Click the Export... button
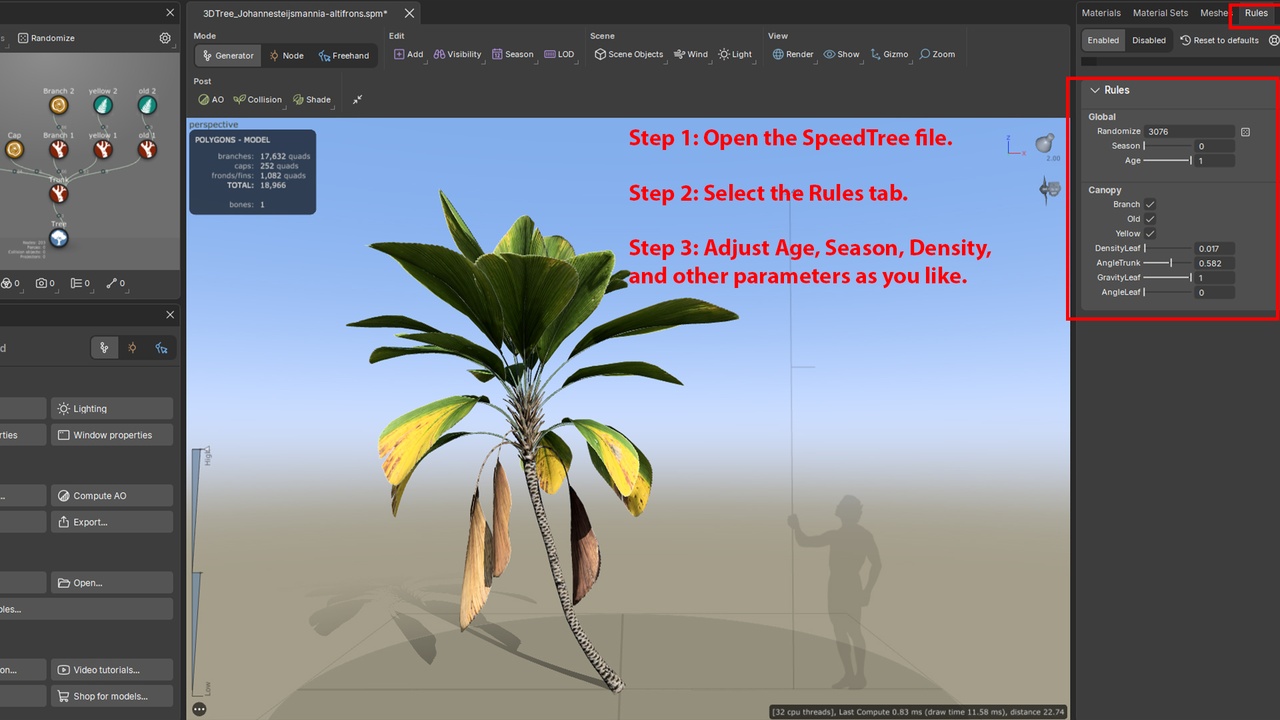Viewport: 1280px width, 720px height. click(x=111, y=522)
